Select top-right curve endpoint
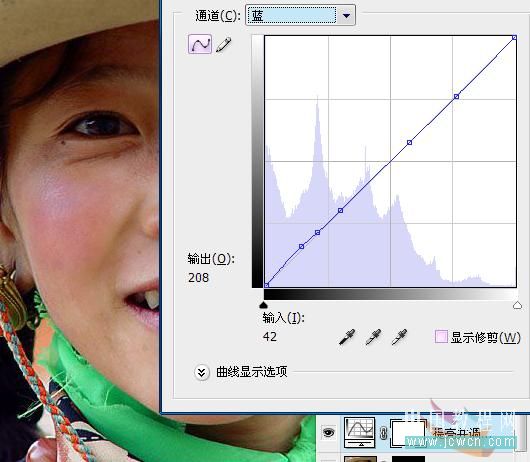 [x=514, y=38]
